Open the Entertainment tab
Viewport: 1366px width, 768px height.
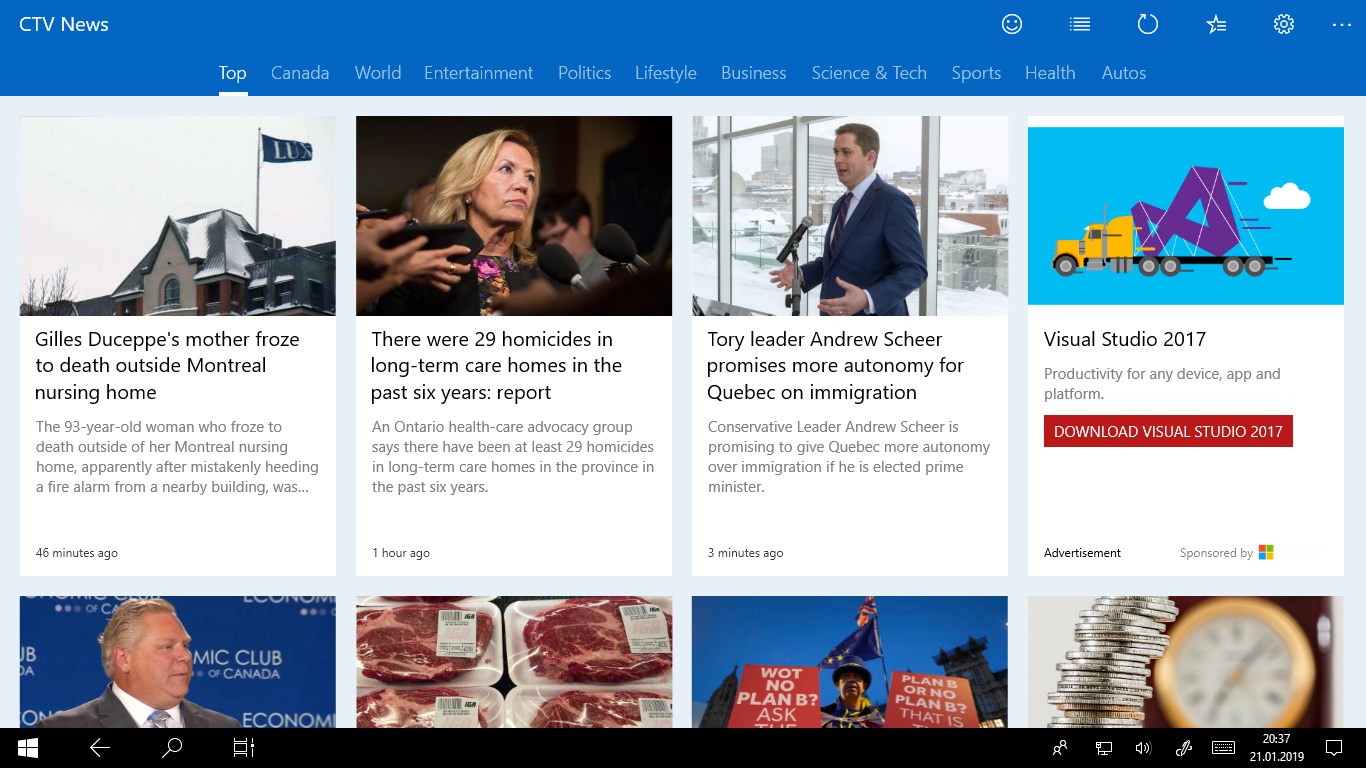click(x=479, y=73)
